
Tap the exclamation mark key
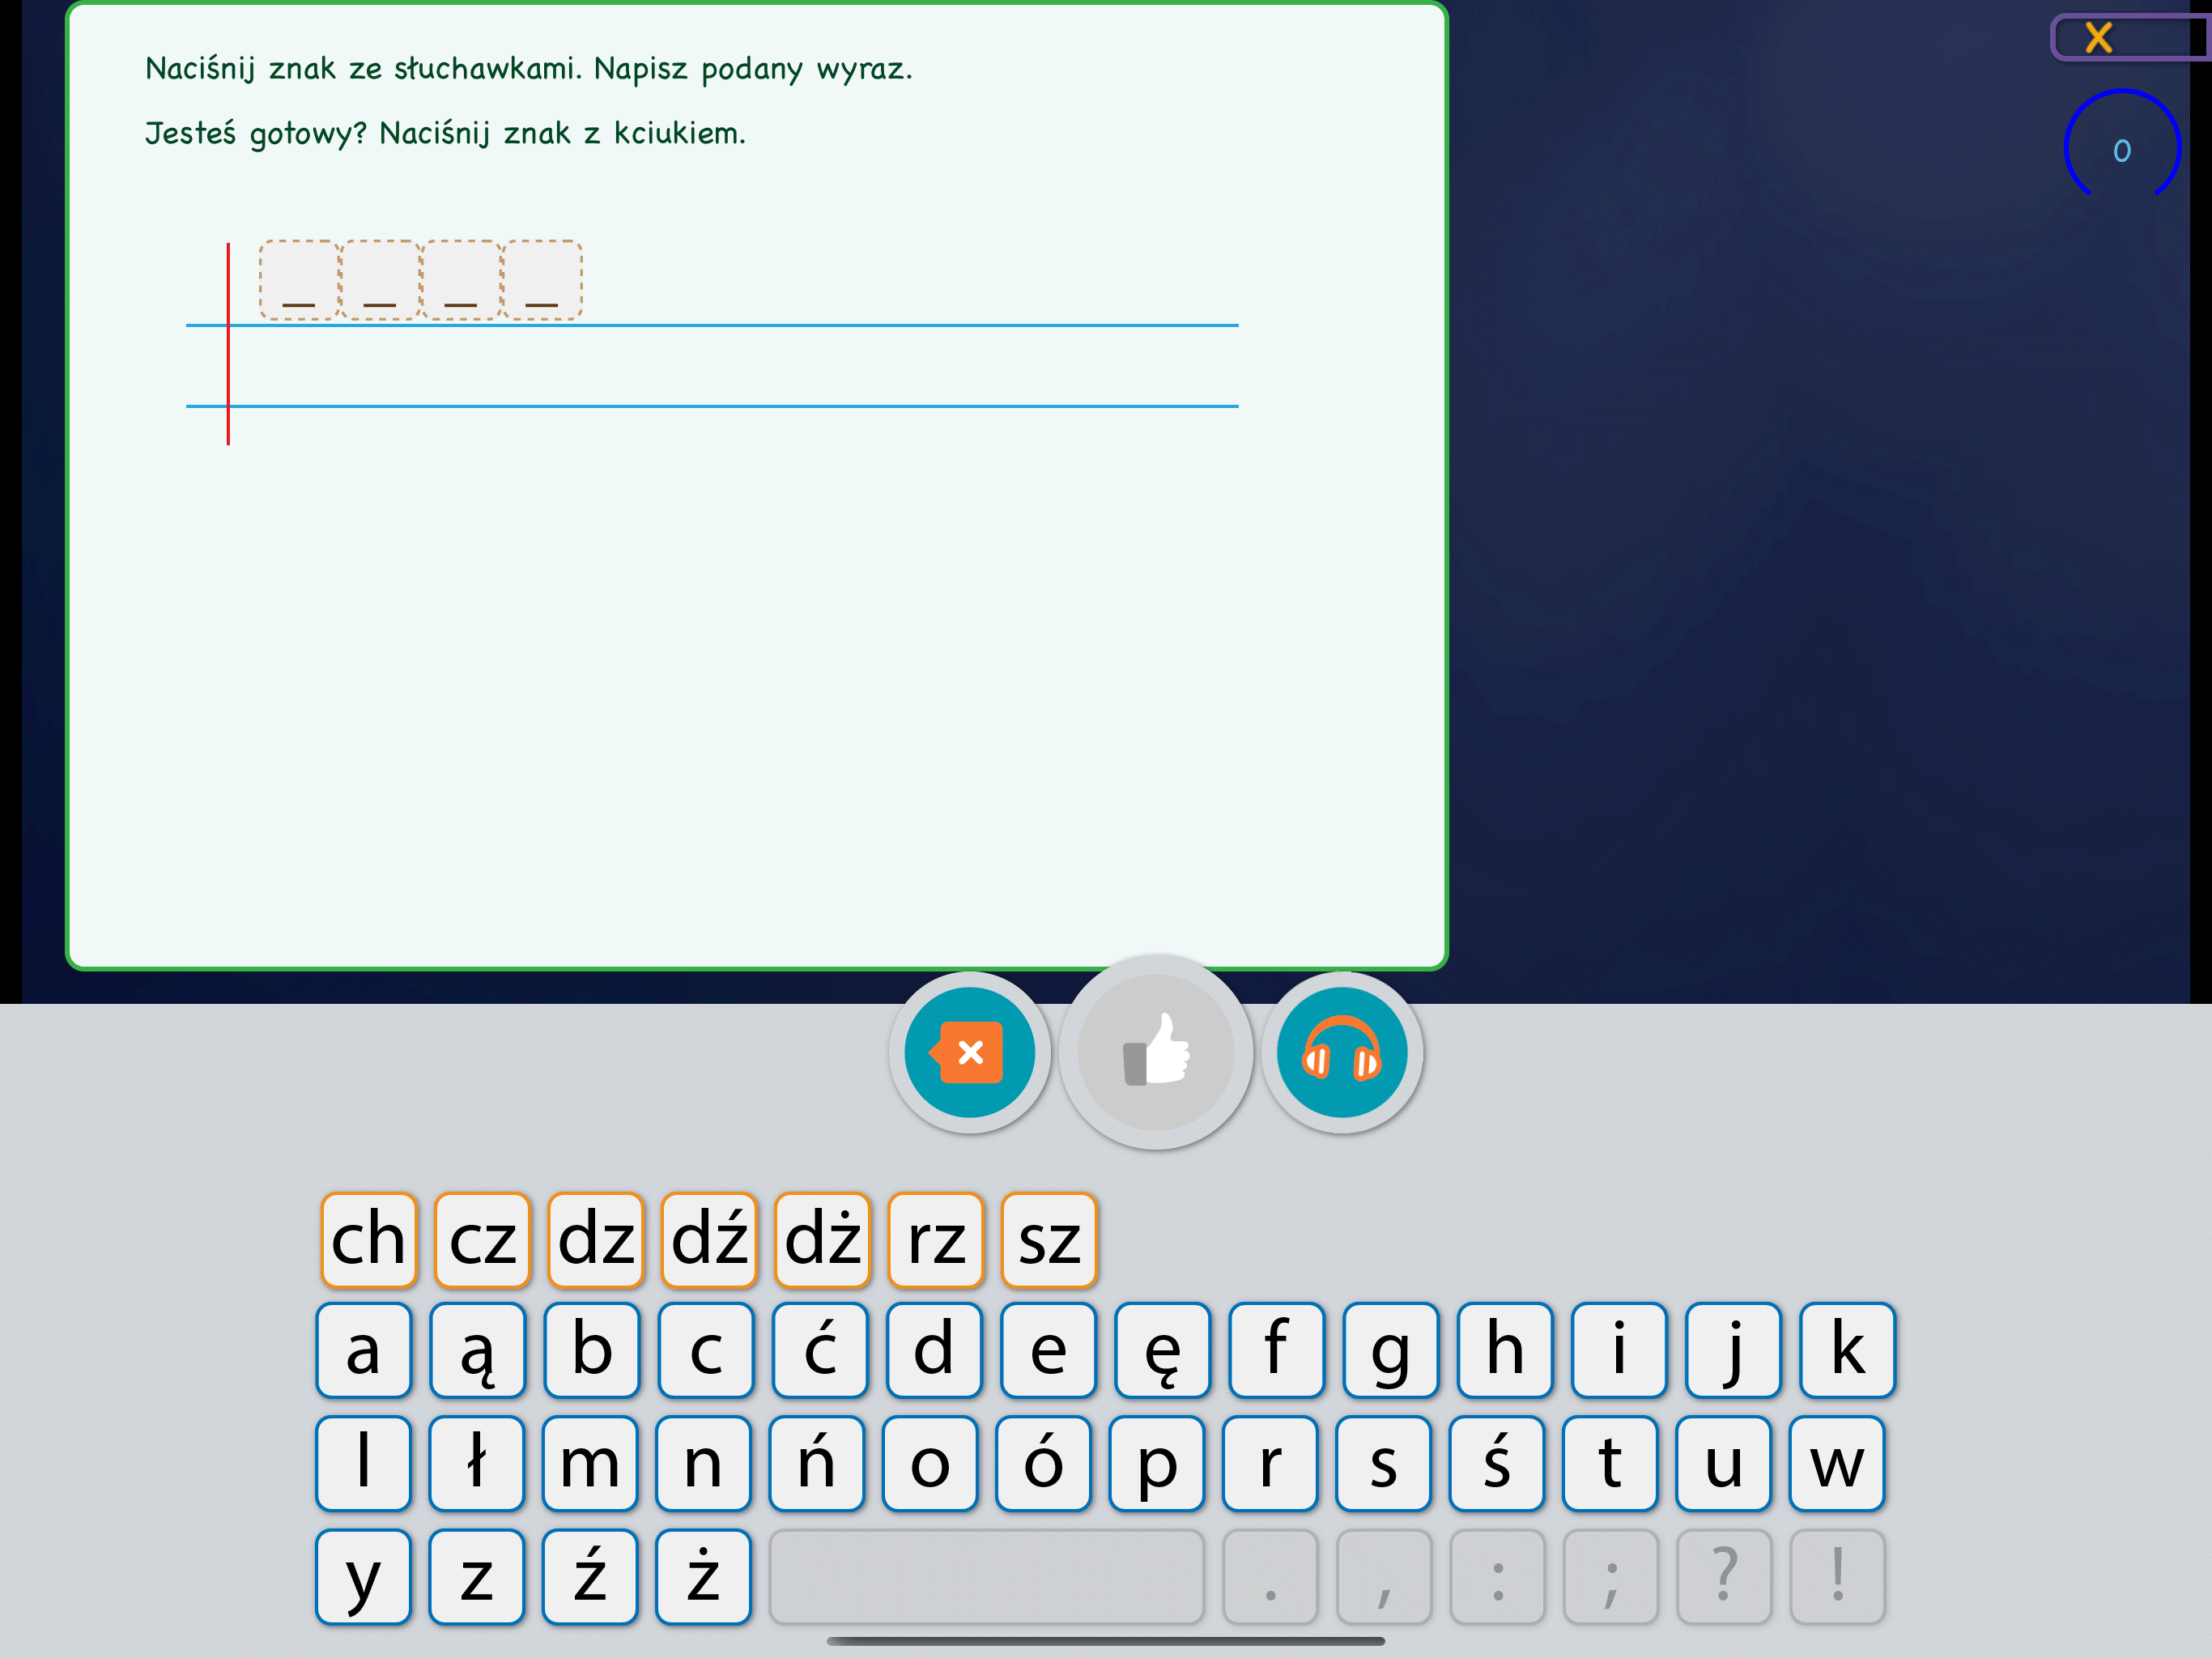point(1837,1577)
